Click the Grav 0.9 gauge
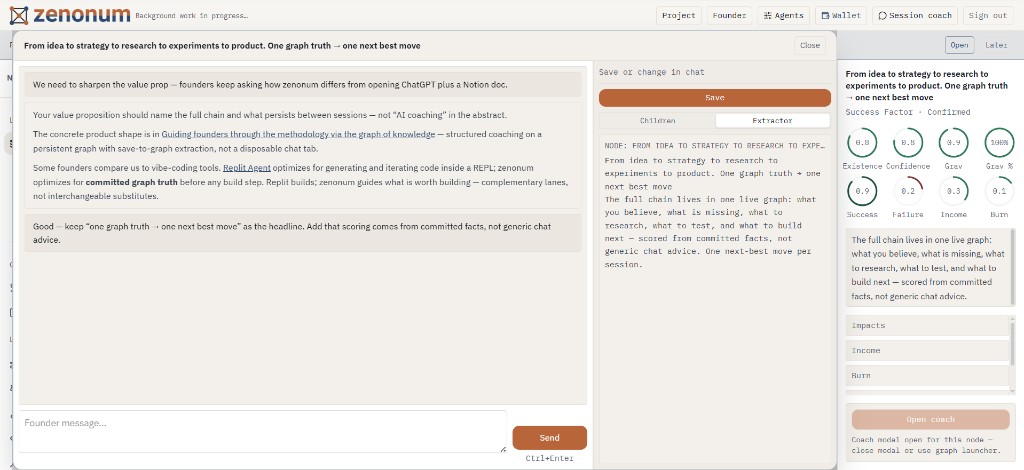 (x=953, y=143)
